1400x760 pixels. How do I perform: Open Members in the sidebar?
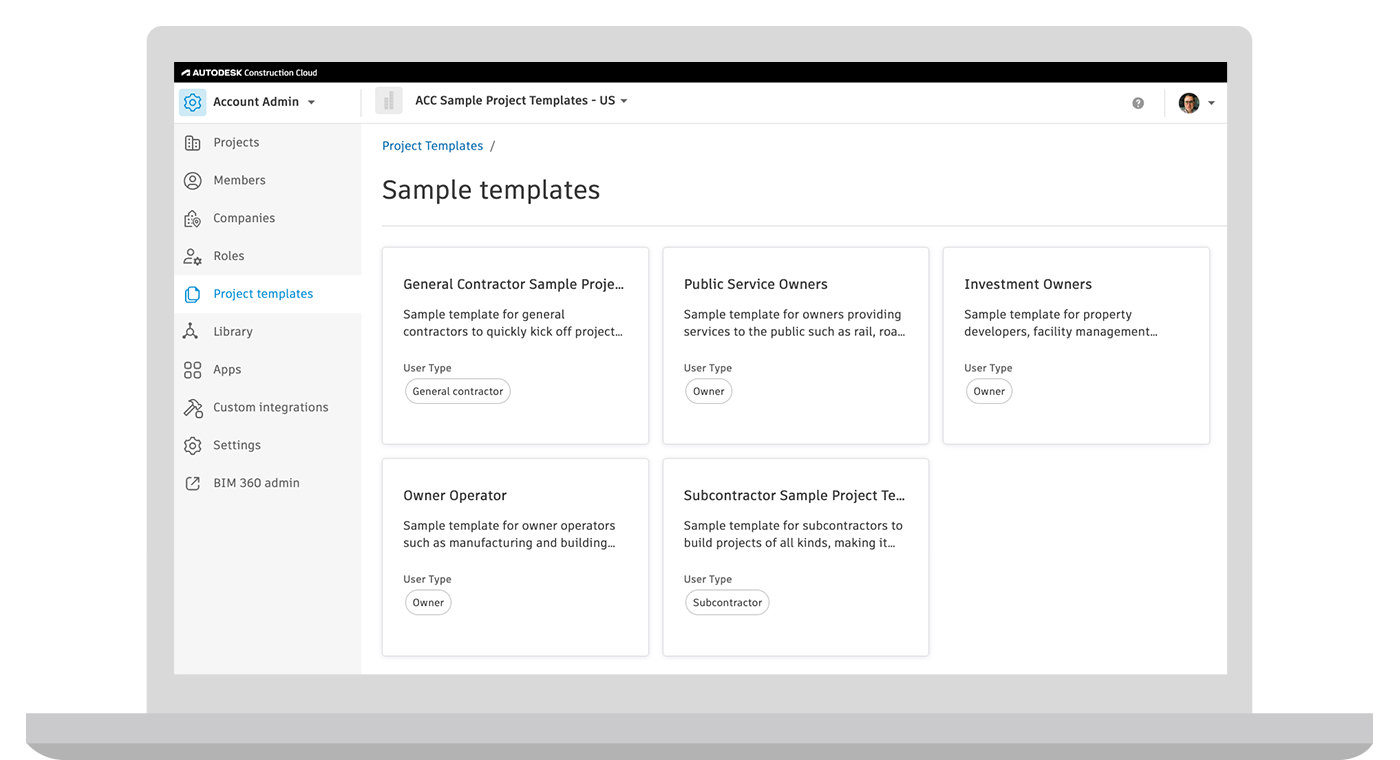click(x=268, y=181)
